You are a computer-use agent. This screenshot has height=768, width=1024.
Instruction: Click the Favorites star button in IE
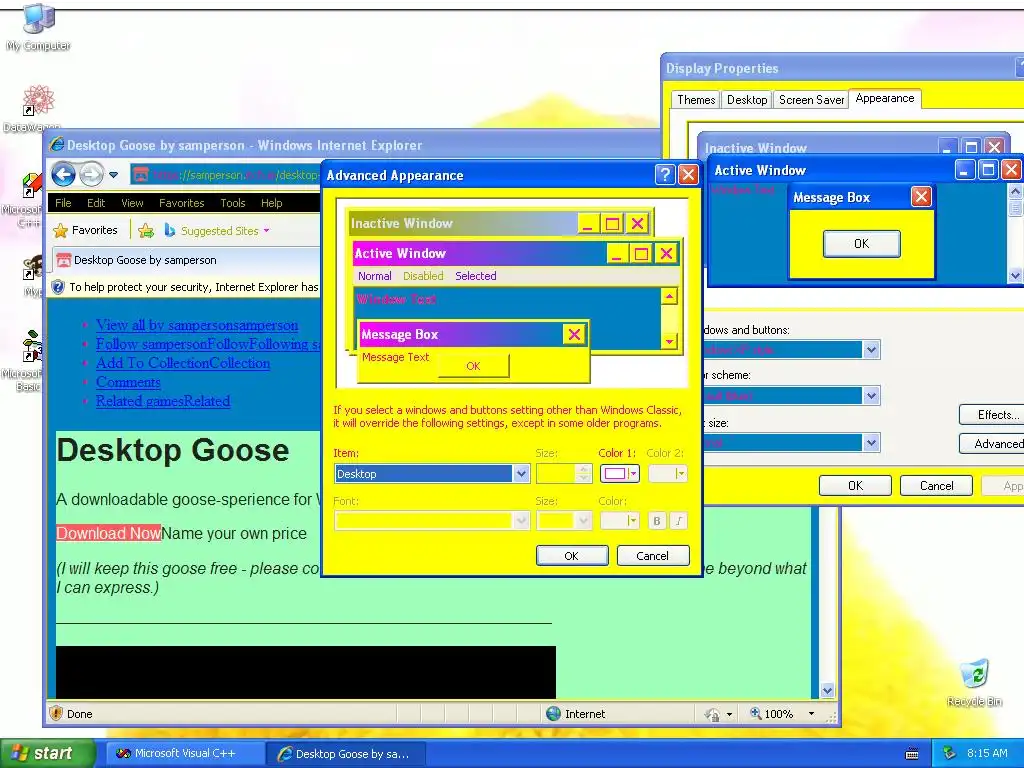[86, 231]
